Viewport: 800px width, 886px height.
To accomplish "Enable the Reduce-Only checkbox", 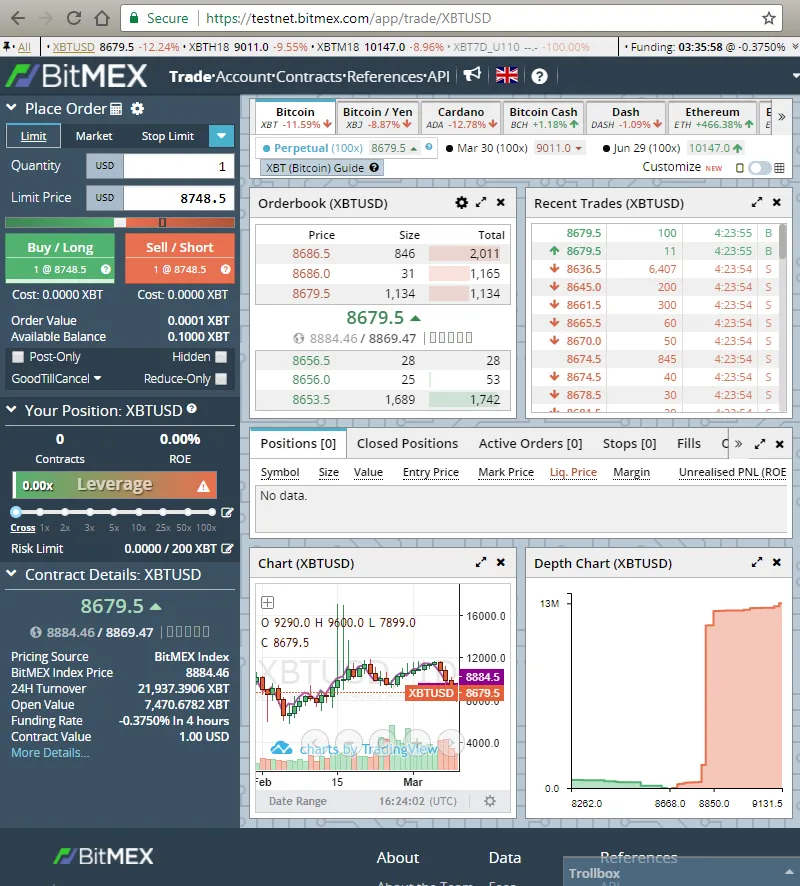I will click(x=221, y=379).
